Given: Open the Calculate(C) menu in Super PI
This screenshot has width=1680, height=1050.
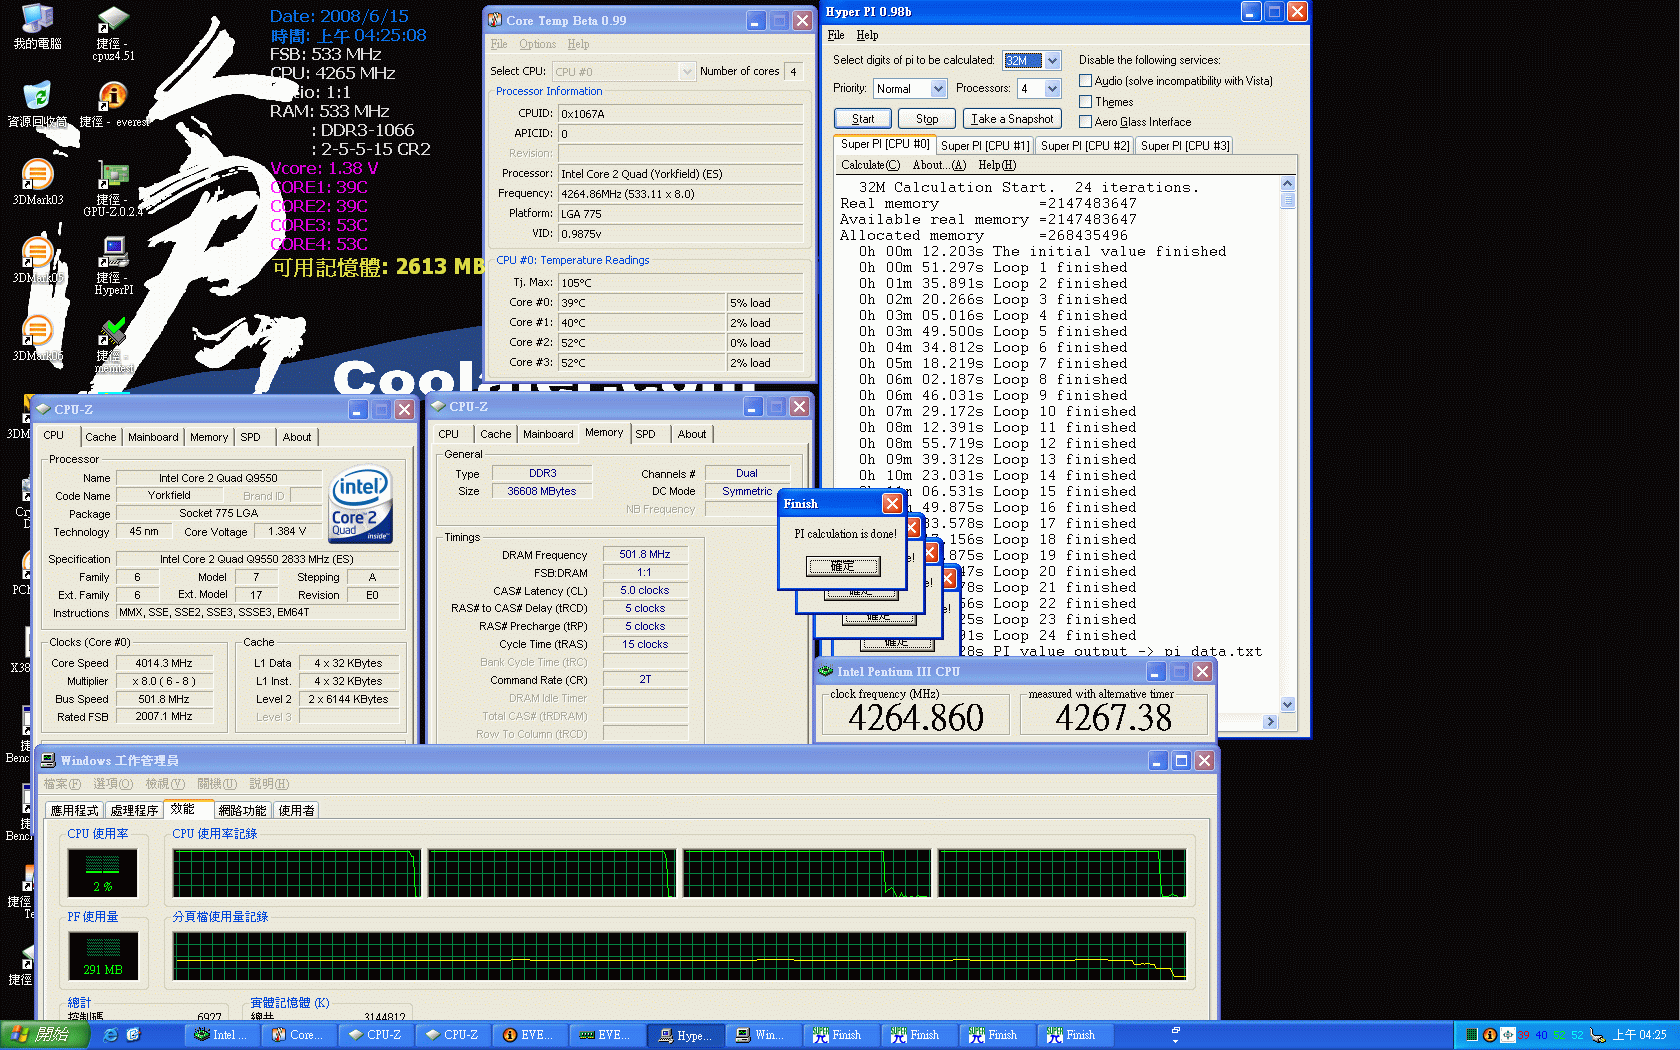Looking at the screenshot, I should 870,165.
